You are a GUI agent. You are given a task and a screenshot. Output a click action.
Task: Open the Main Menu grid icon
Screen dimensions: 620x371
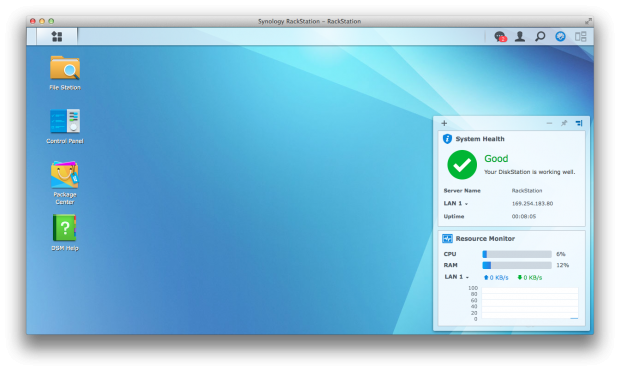point(57,36)
